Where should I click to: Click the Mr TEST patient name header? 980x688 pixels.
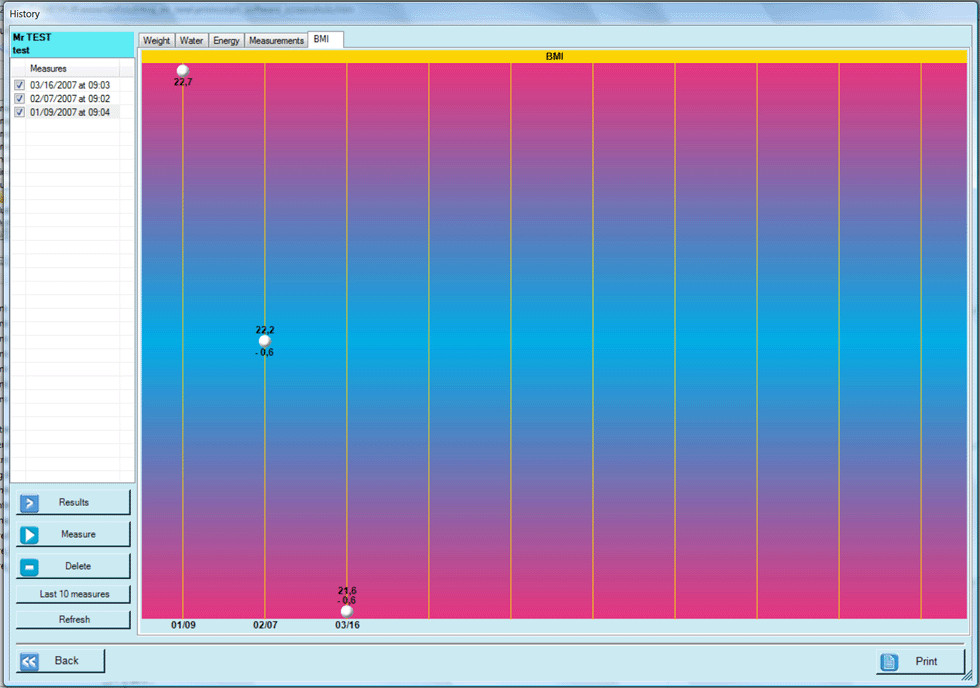[x=32, y=37]
